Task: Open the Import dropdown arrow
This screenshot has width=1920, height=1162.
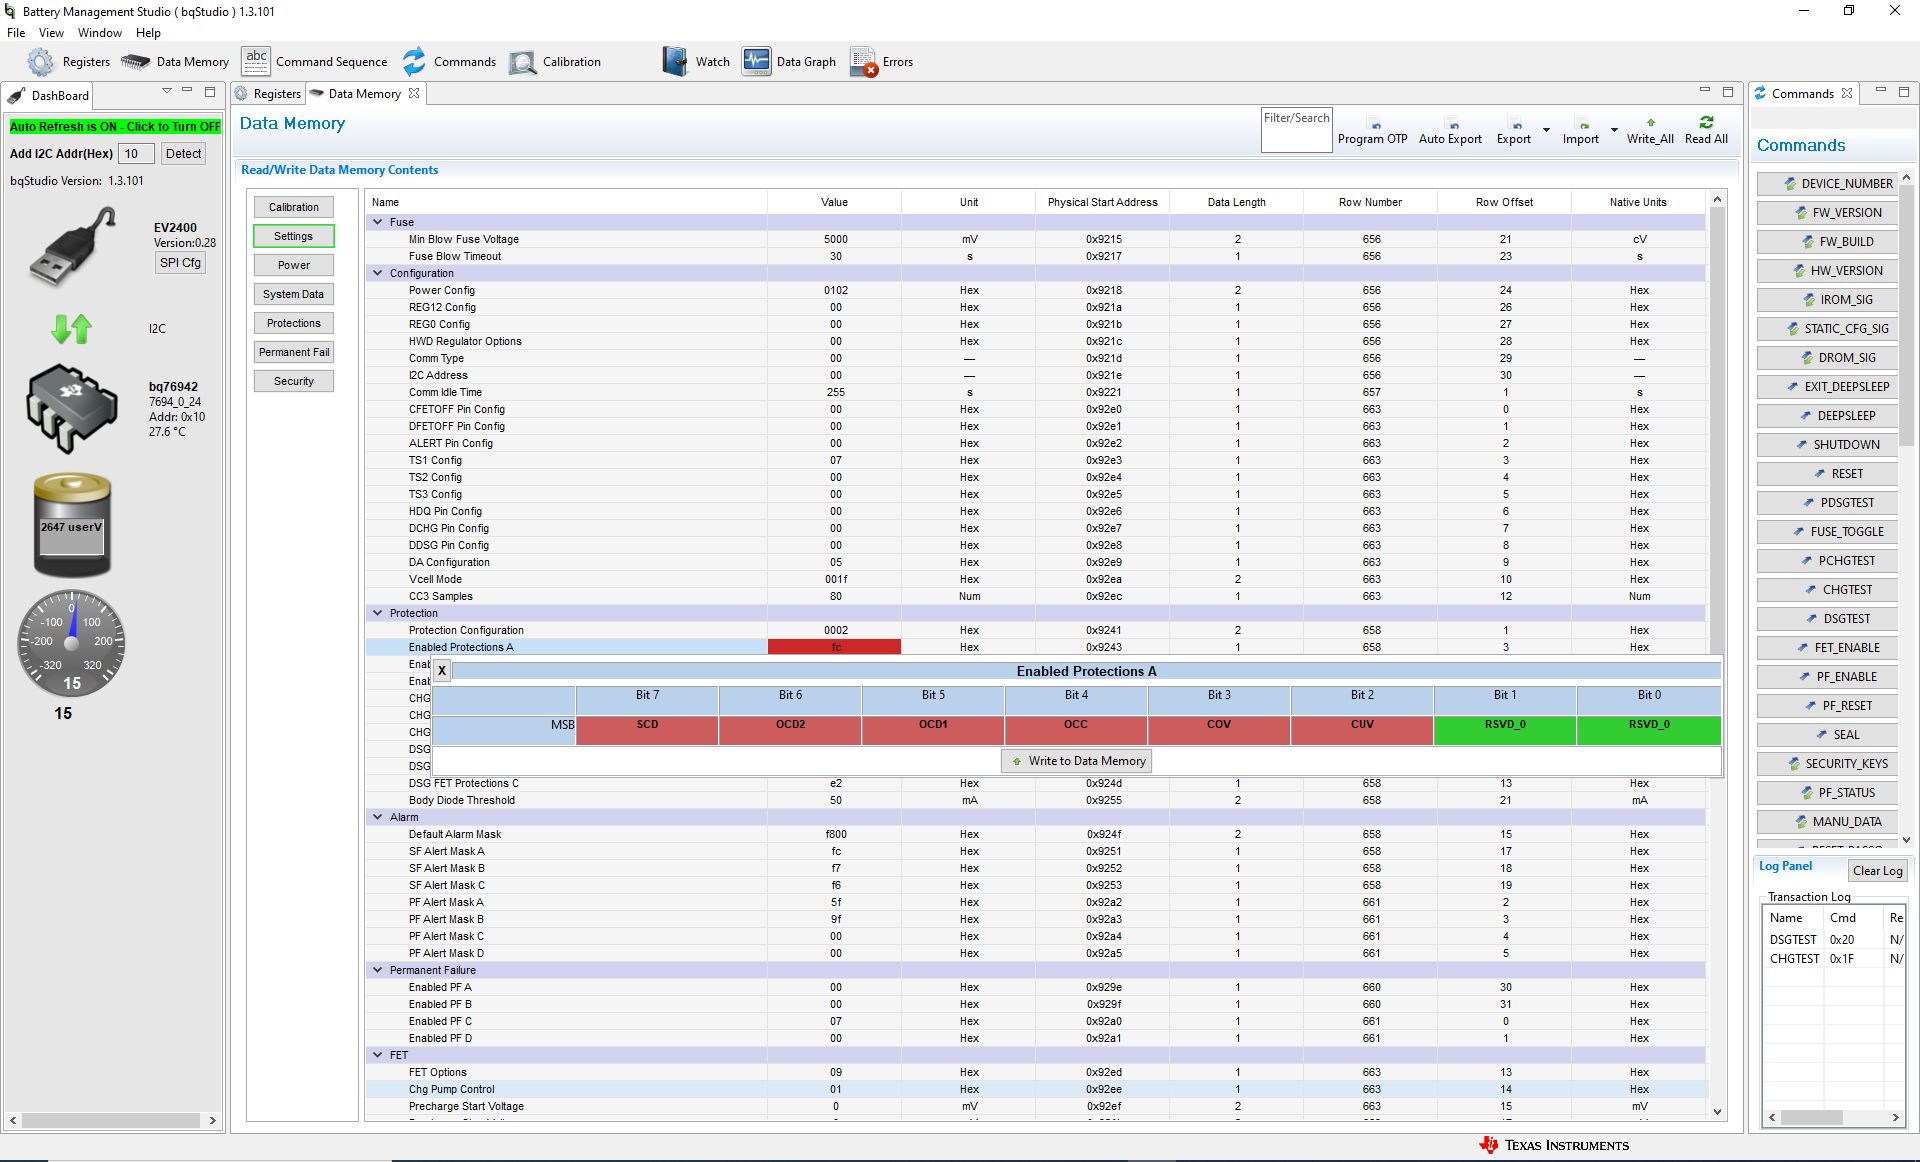Action: (1614, 130)
